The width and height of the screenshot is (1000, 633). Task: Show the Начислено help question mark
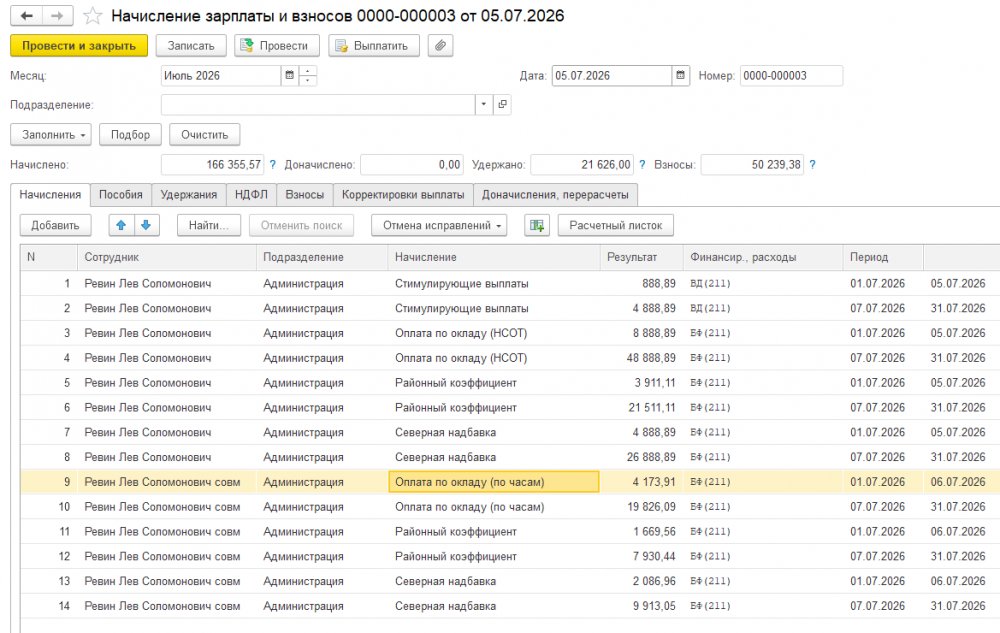[273, 164]
